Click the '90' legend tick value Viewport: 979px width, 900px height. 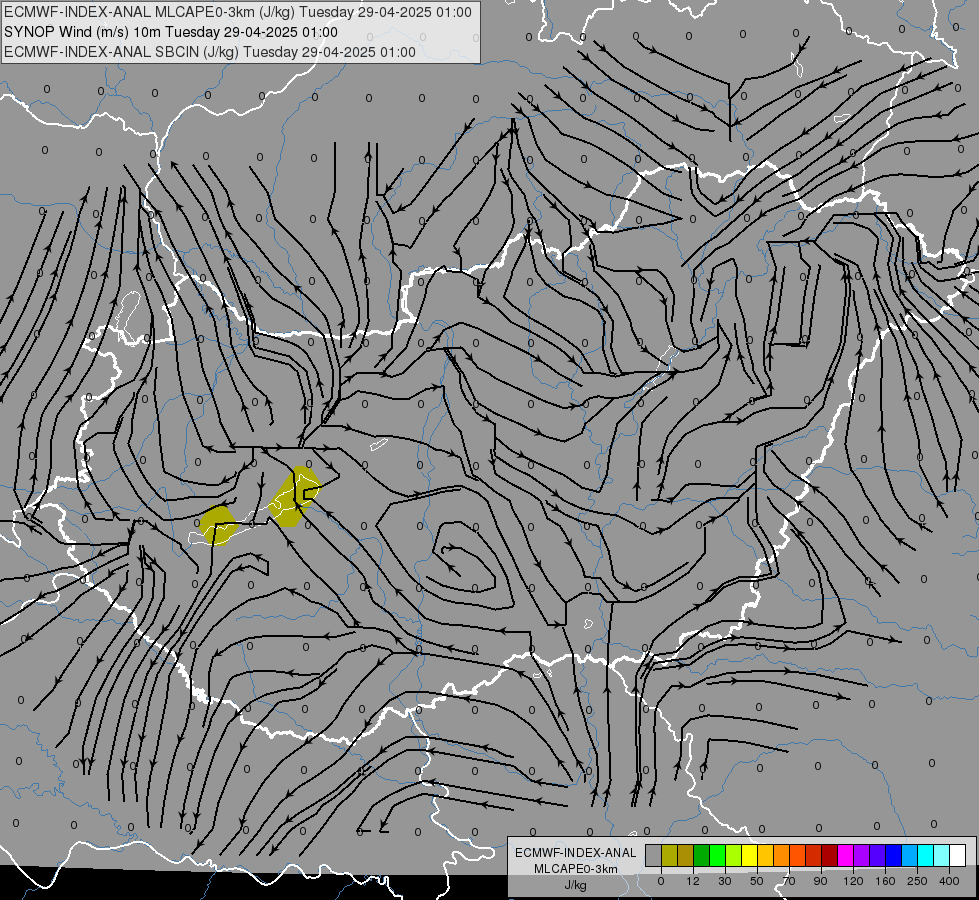click(x=821, y=881)
